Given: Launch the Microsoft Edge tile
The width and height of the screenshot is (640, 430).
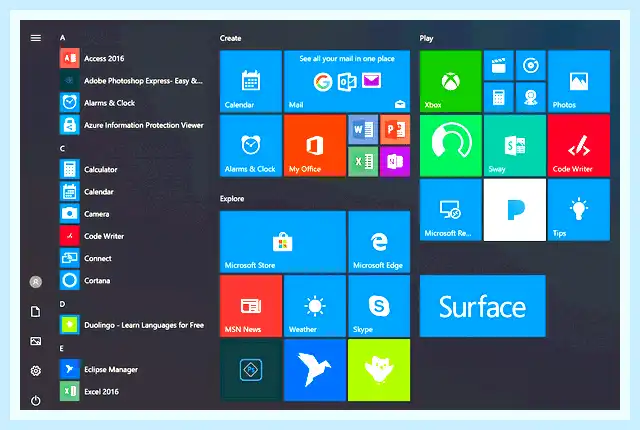Looking at the screenshot, I should [x=379, y=242].
